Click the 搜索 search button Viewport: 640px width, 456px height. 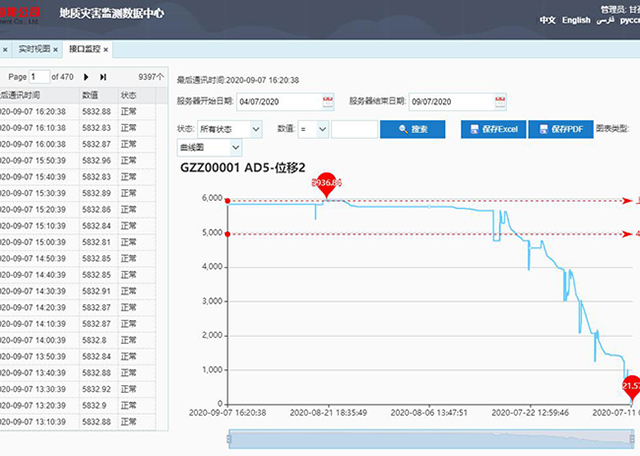420,129
